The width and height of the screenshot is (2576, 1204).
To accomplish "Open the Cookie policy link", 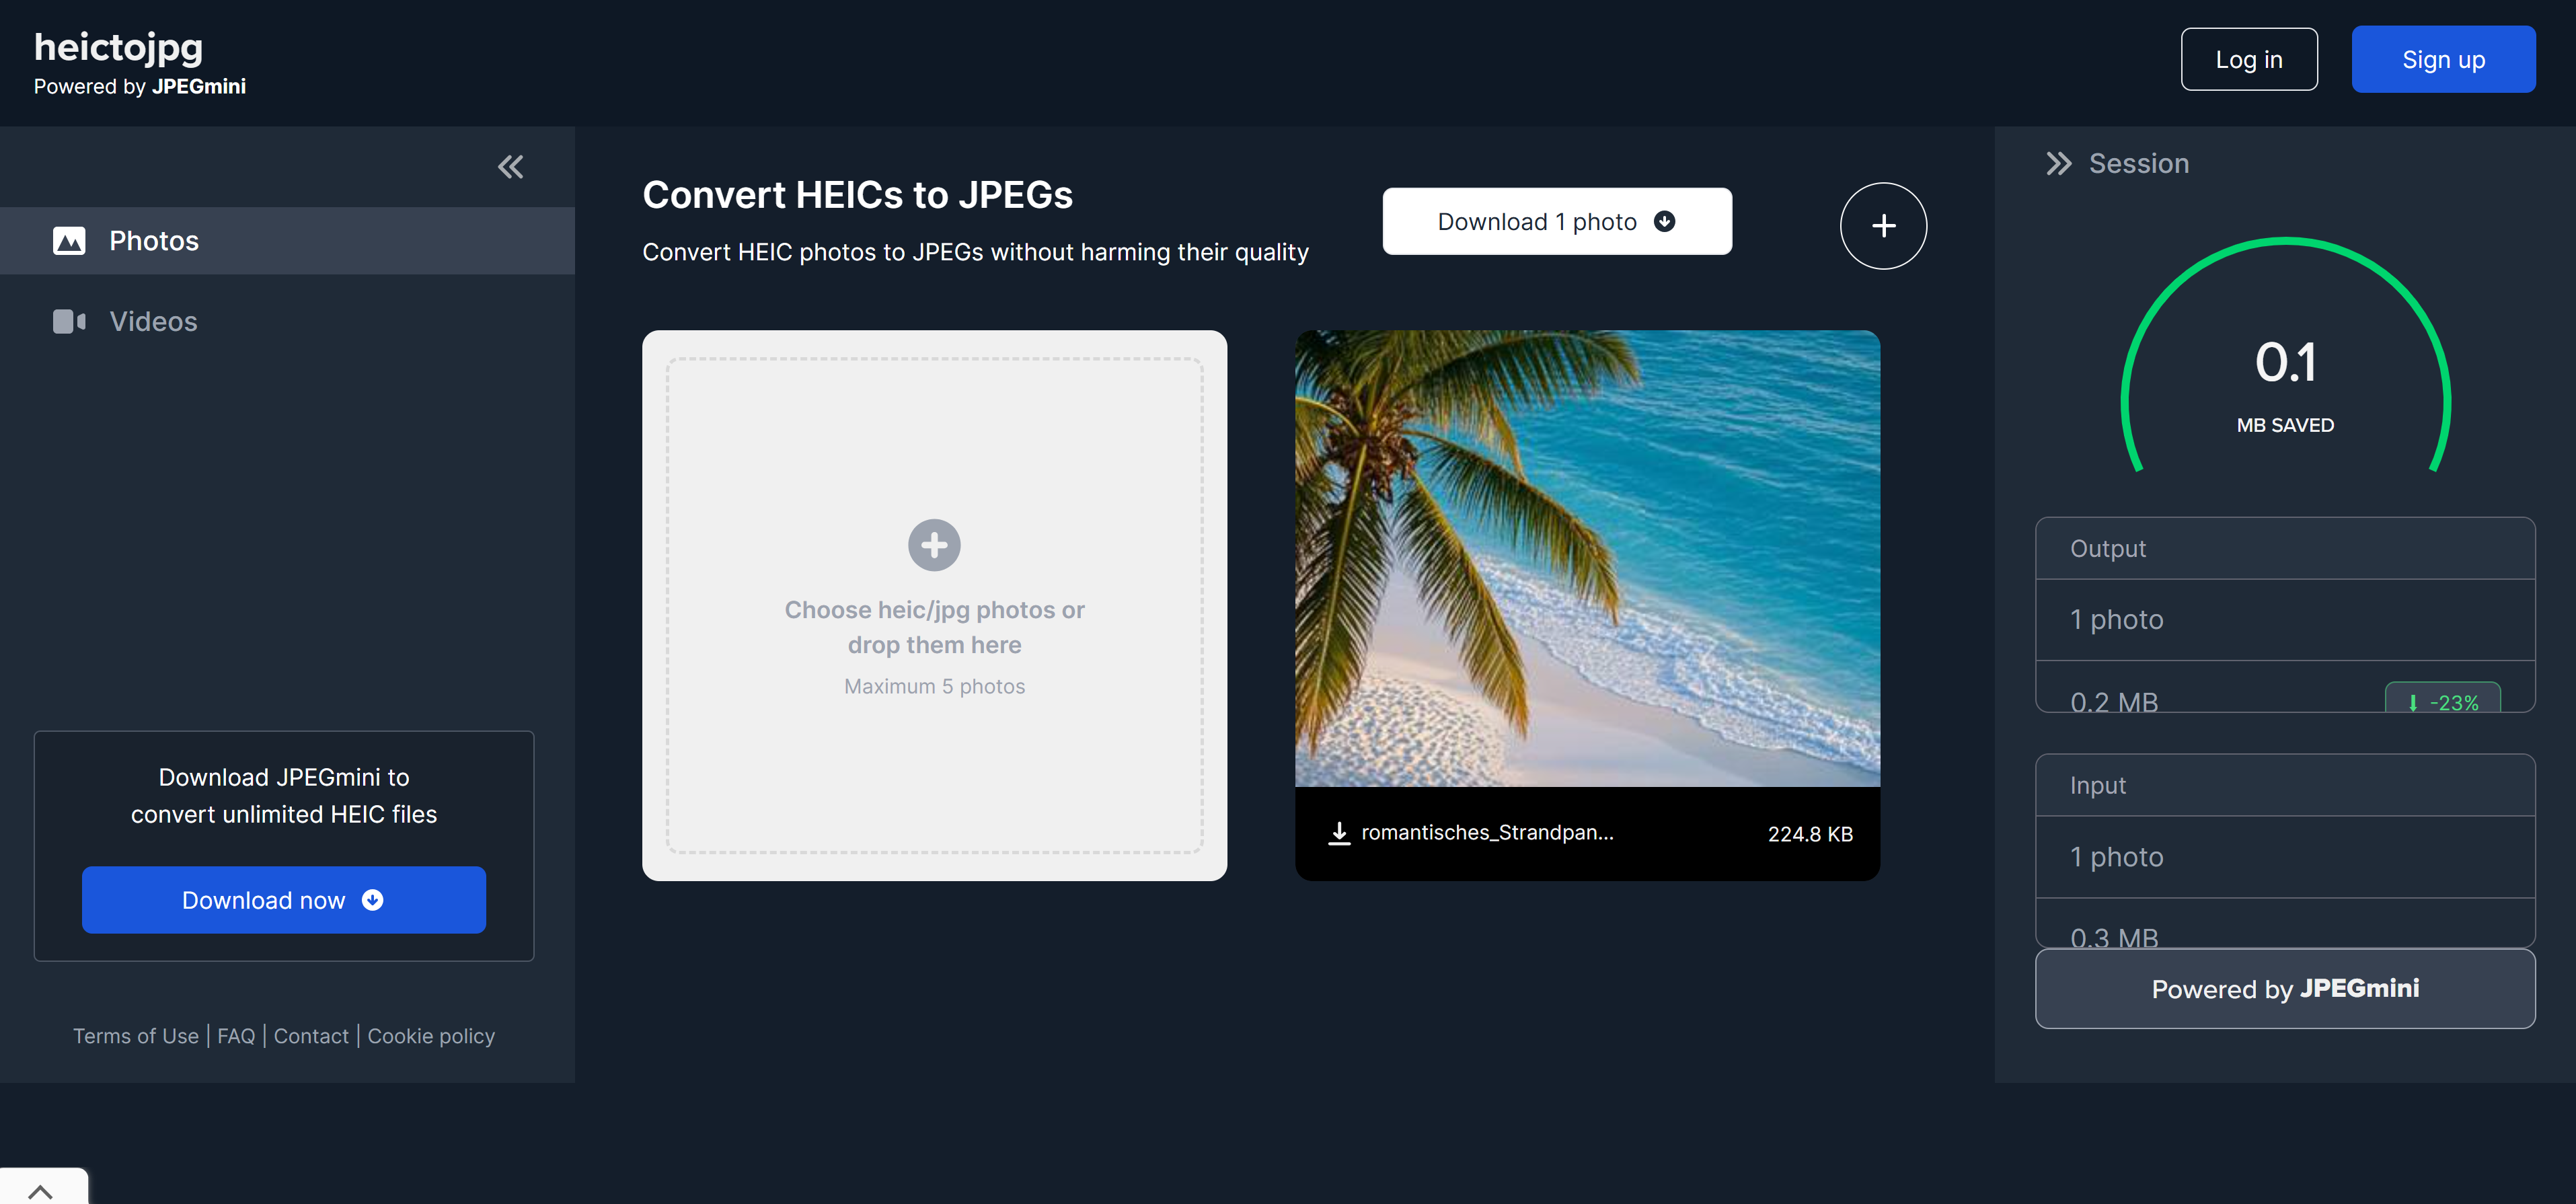I will coord(431,1036).
